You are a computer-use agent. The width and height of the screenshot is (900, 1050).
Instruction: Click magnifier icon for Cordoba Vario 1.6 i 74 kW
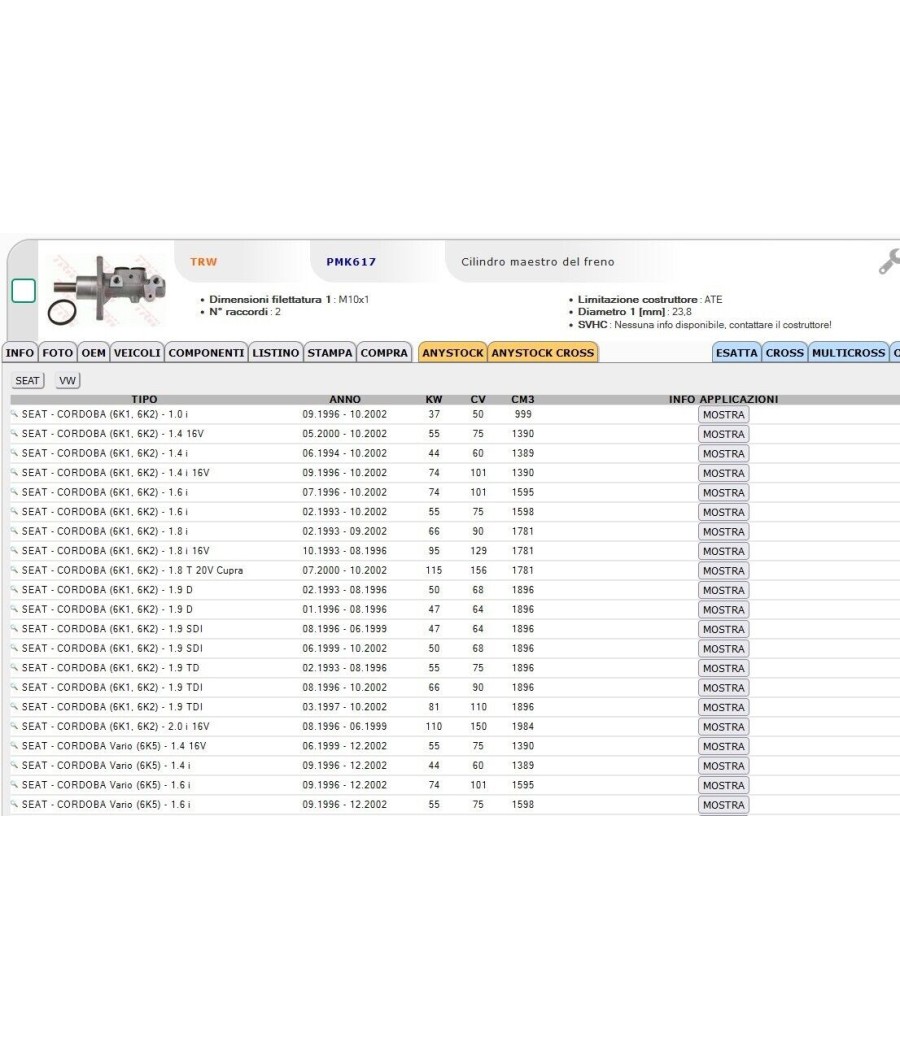(14, 784)
